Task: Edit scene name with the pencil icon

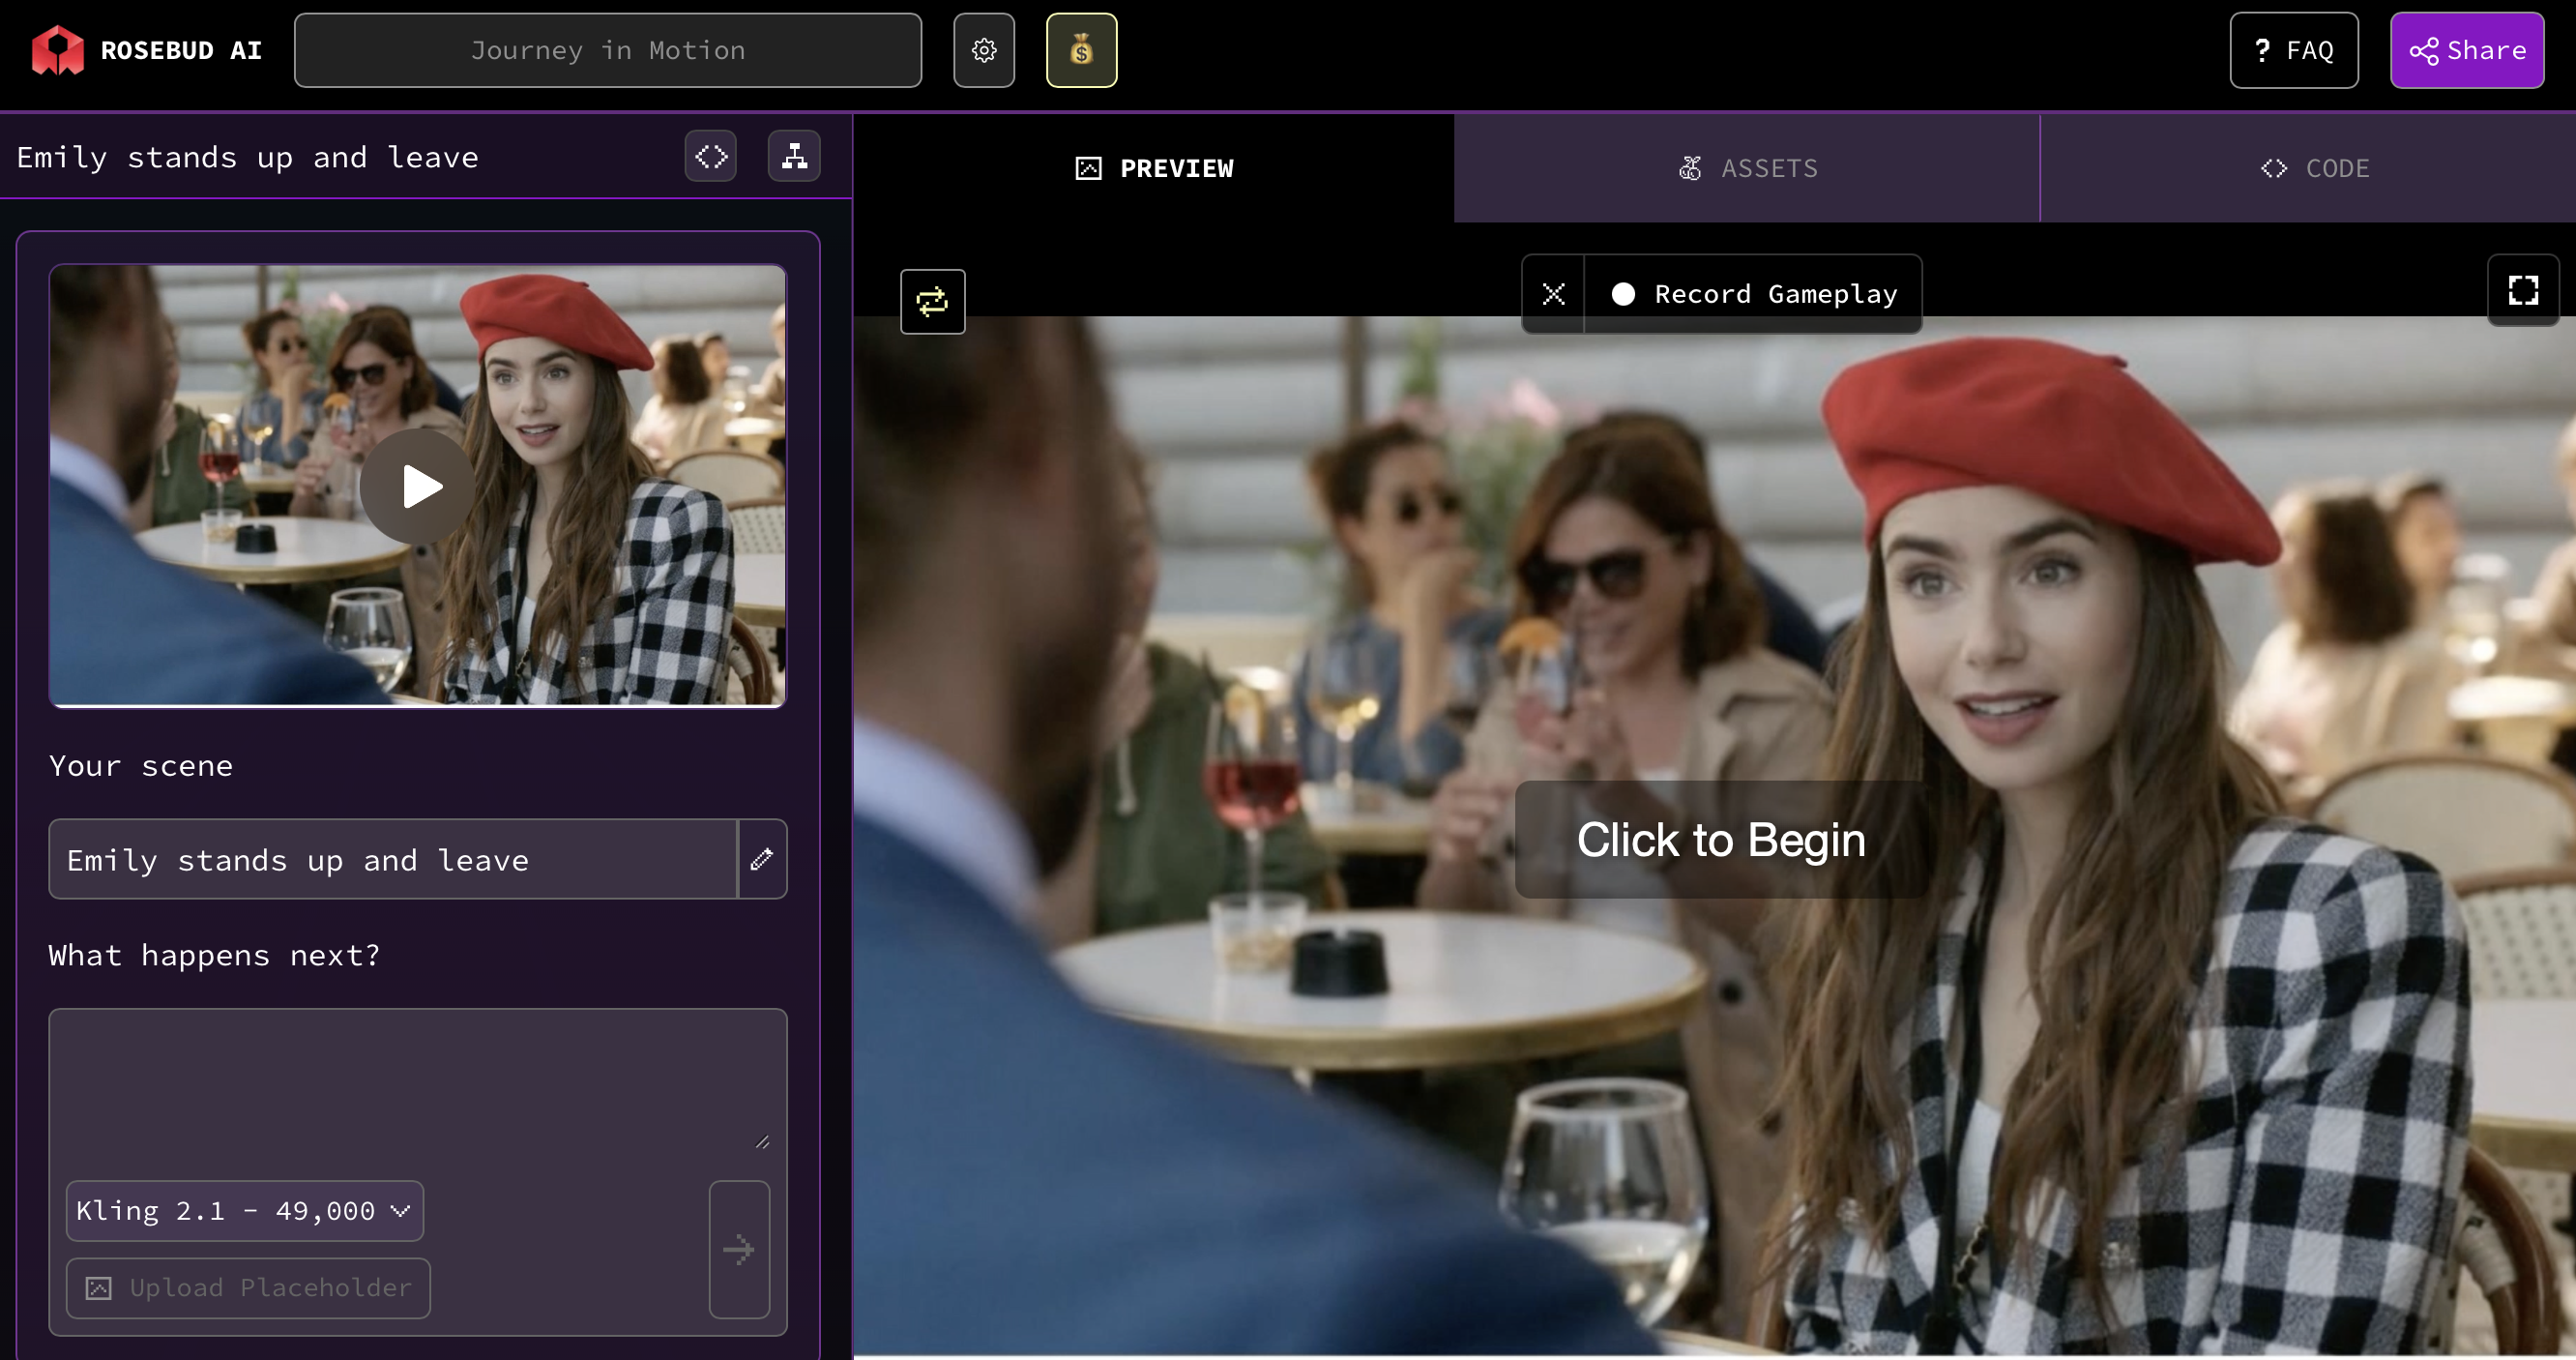Action: [762, 859]
